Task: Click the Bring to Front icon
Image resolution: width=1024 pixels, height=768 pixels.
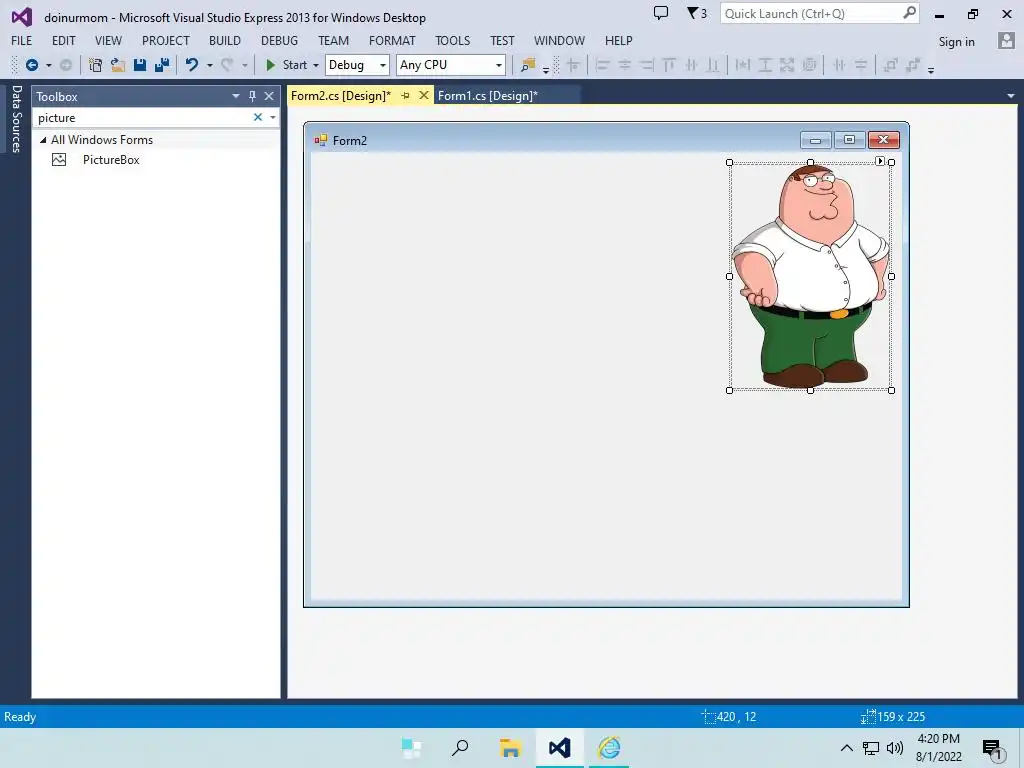Action: coord(890,65)
